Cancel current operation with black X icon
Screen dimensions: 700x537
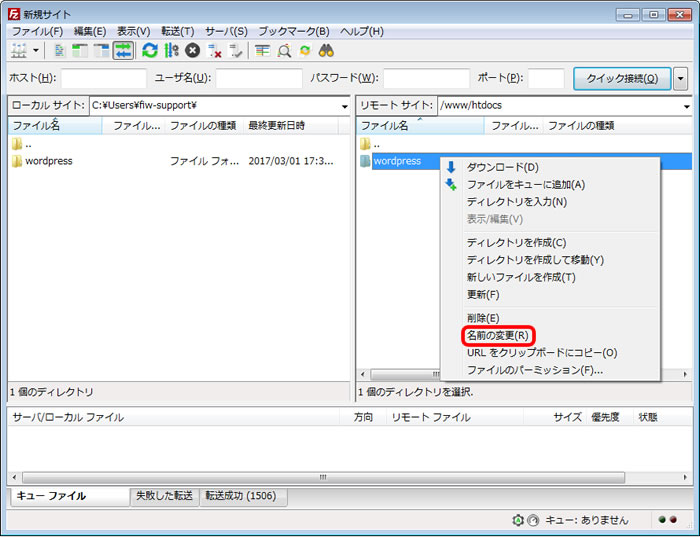coord(192,50)
